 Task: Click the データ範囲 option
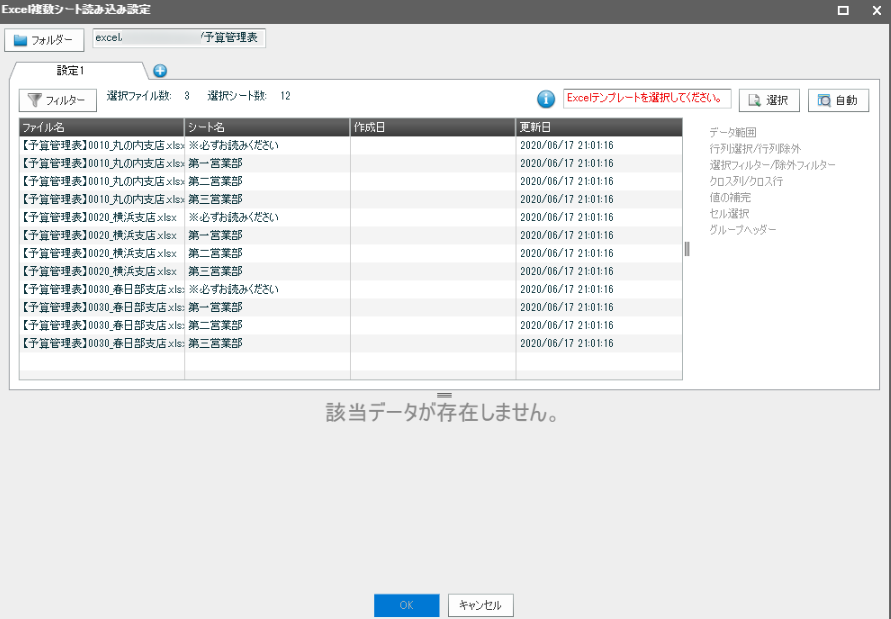pos(732,132)
